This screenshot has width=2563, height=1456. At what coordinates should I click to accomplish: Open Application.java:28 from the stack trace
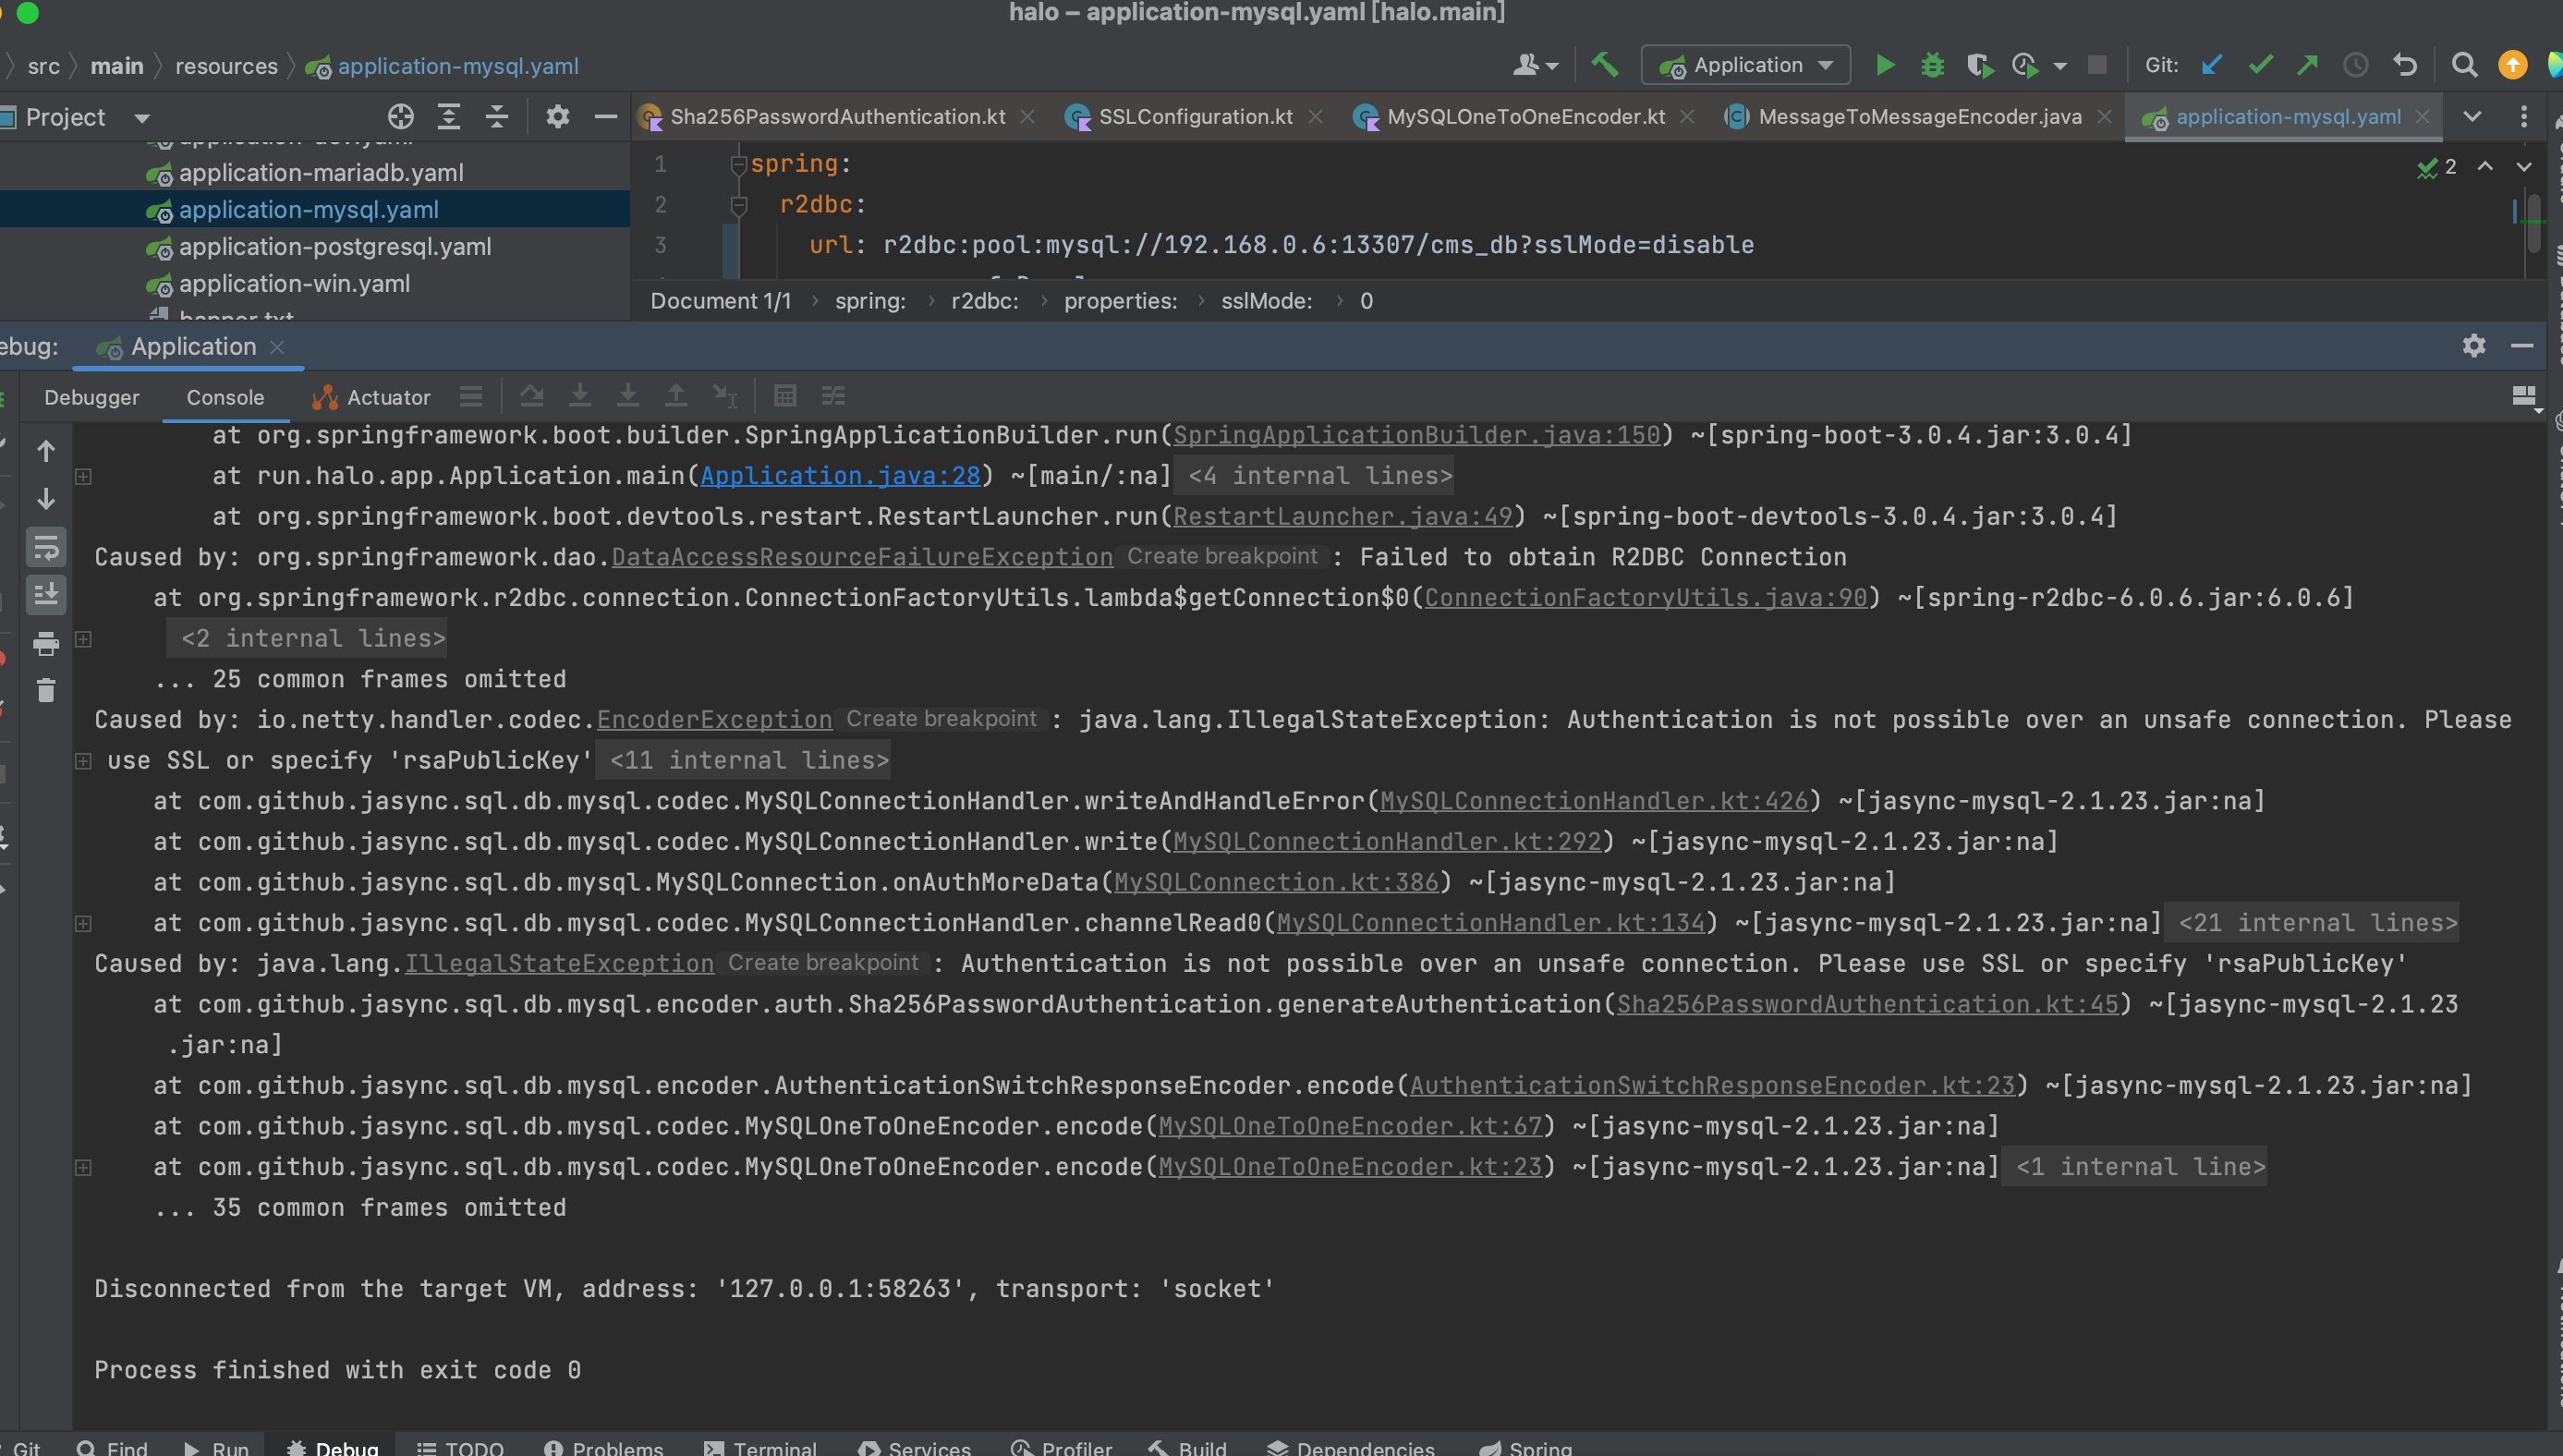point(840,476)
